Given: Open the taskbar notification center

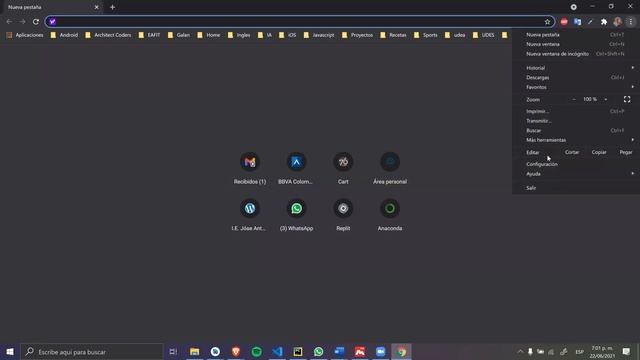Looking at the screenshot, I should pyautogui.click(x=626, y=351).
